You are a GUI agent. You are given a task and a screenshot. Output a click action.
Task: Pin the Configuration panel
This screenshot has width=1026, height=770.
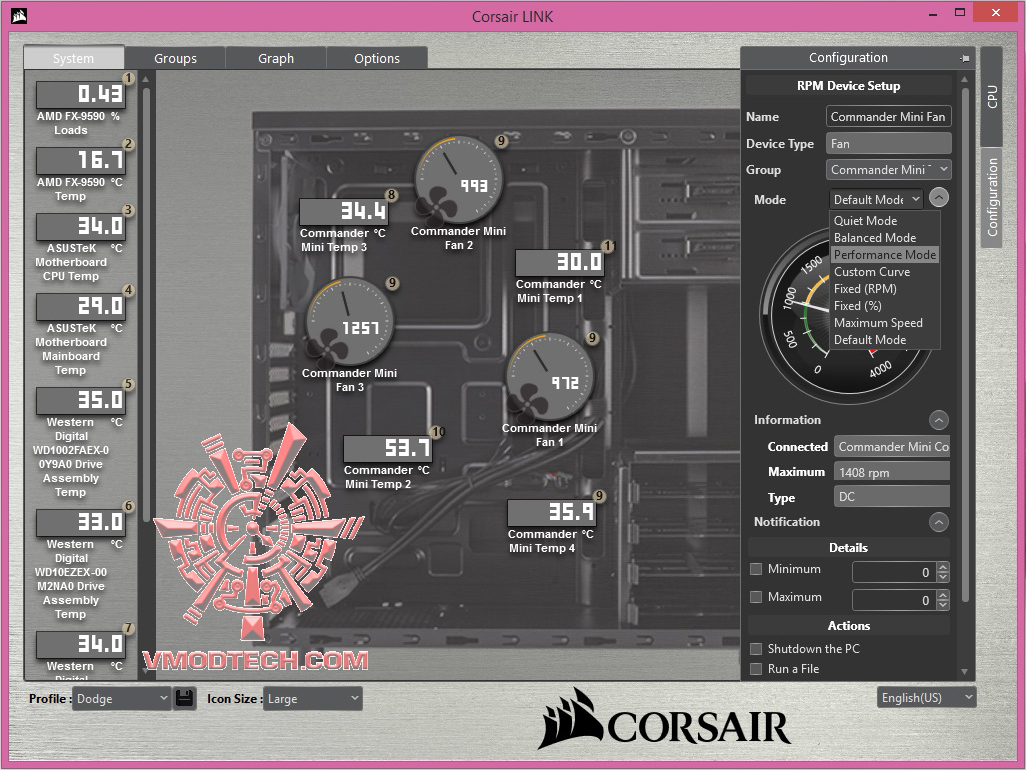point(964,58)
